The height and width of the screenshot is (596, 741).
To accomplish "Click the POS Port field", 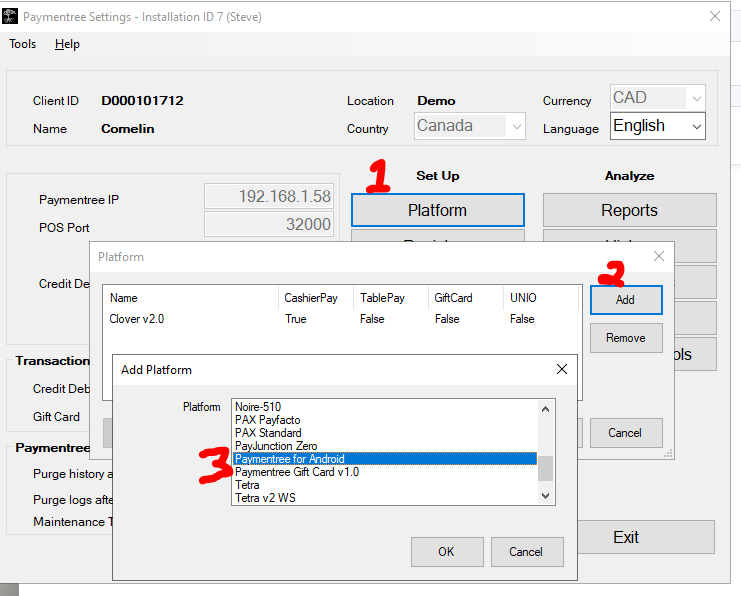I will (269, 224).
